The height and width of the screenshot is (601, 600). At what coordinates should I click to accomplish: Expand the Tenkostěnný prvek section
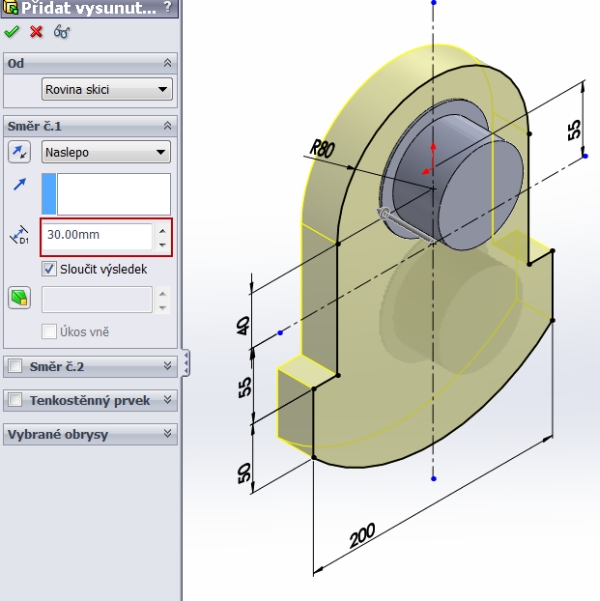click(167, 400)
